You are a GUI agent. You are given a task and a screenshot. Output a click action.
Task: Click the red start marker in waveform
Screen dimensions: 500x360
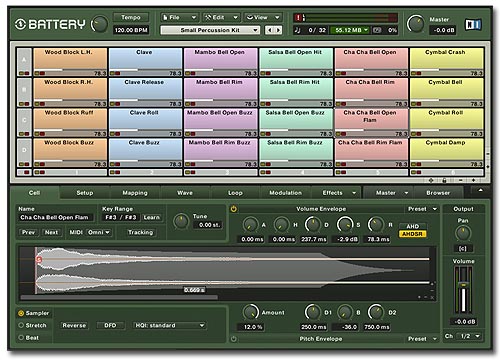pos(39,259)
